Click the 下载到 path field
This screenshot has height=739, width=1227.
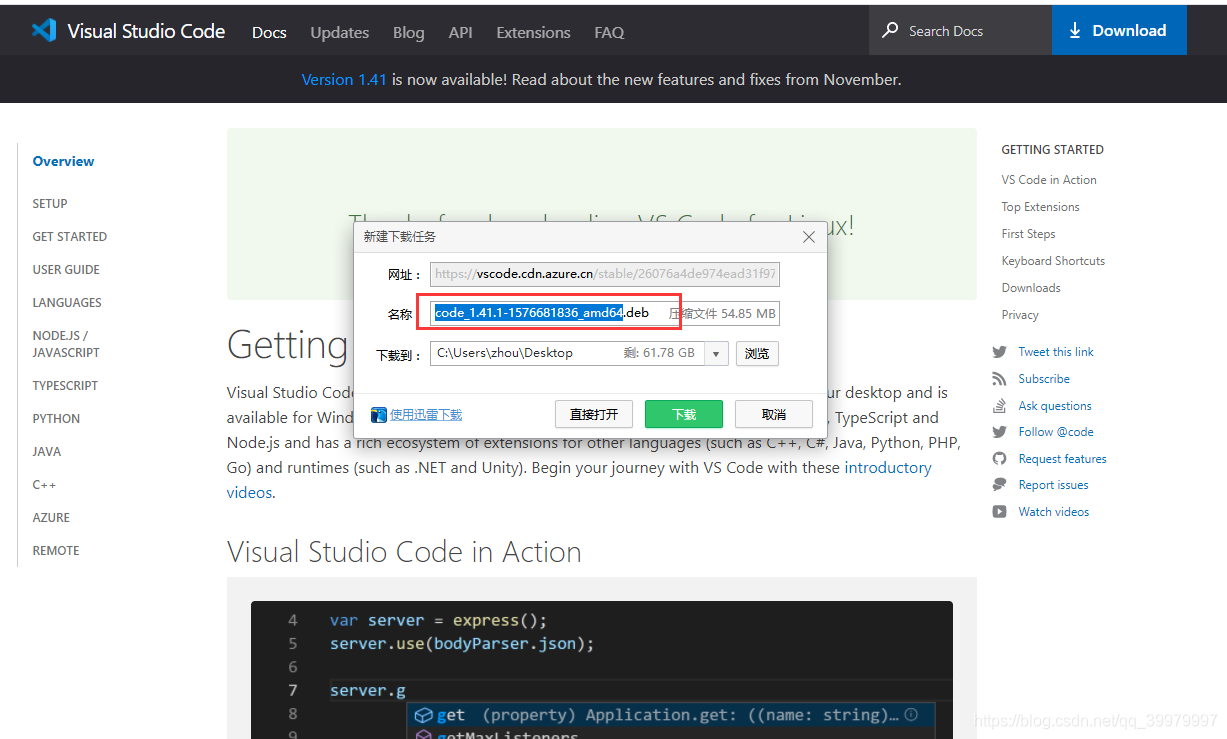[567, 354]
